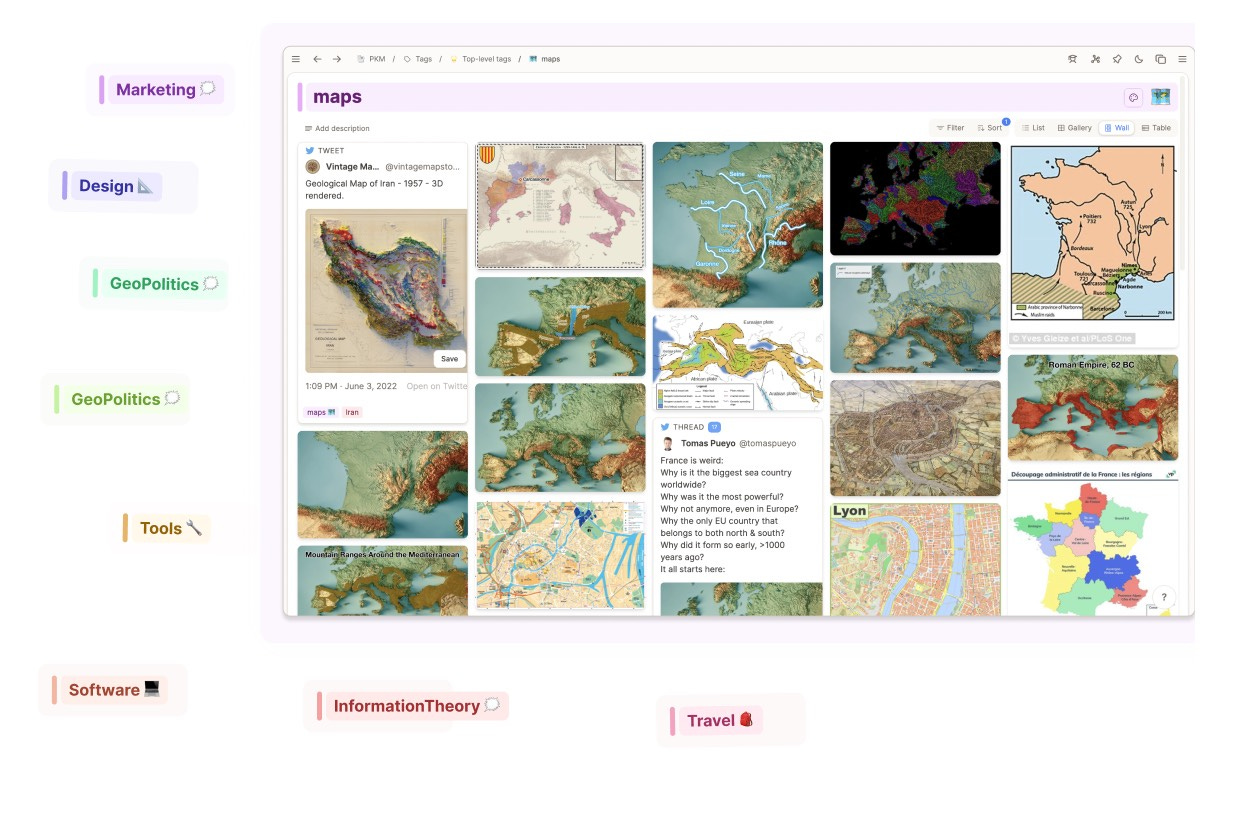1240x816 pixels.
Task: Open the Filter menu
Action: 950,128
